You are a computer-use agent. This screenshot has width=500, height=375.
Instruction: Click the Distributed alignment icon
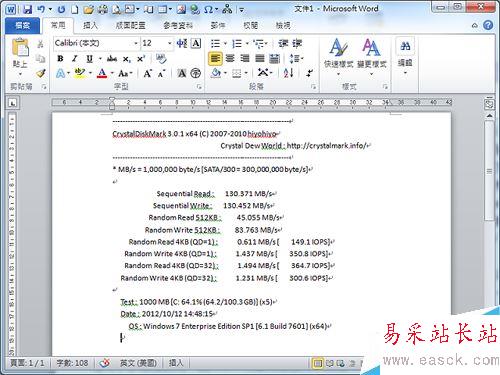274,59
